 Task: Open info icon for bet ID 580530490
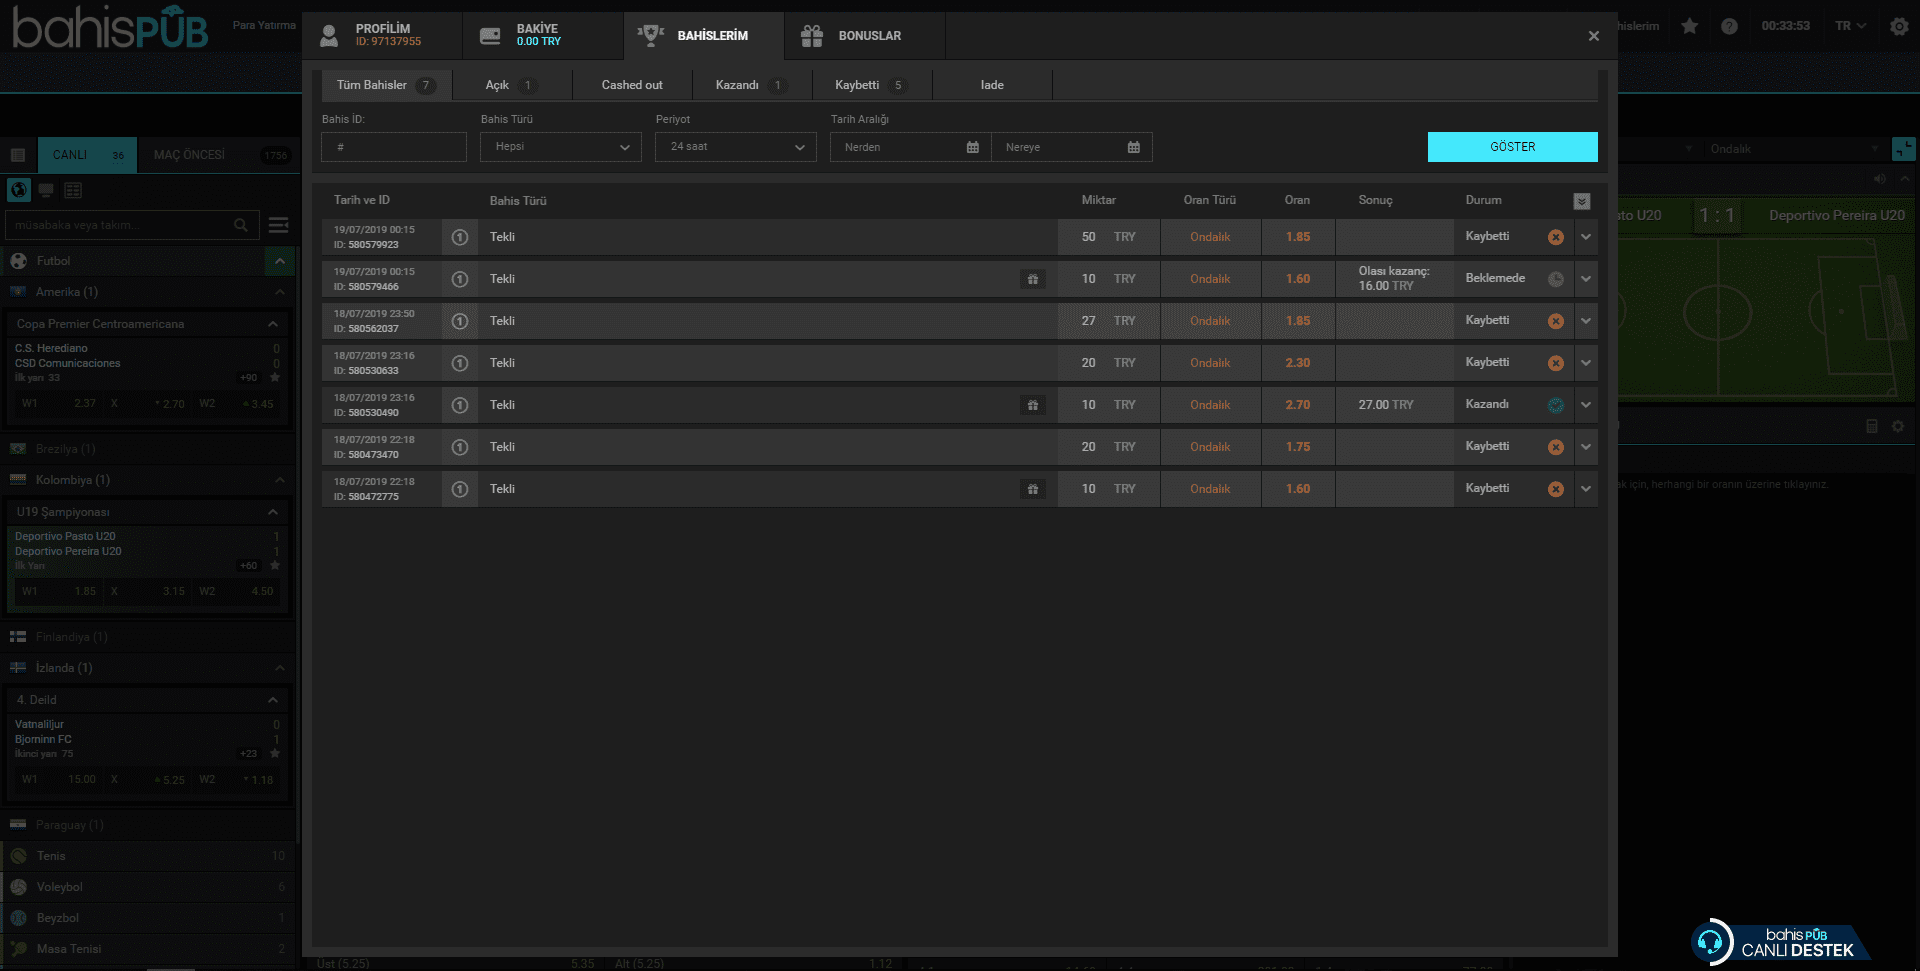coord(460,405)
